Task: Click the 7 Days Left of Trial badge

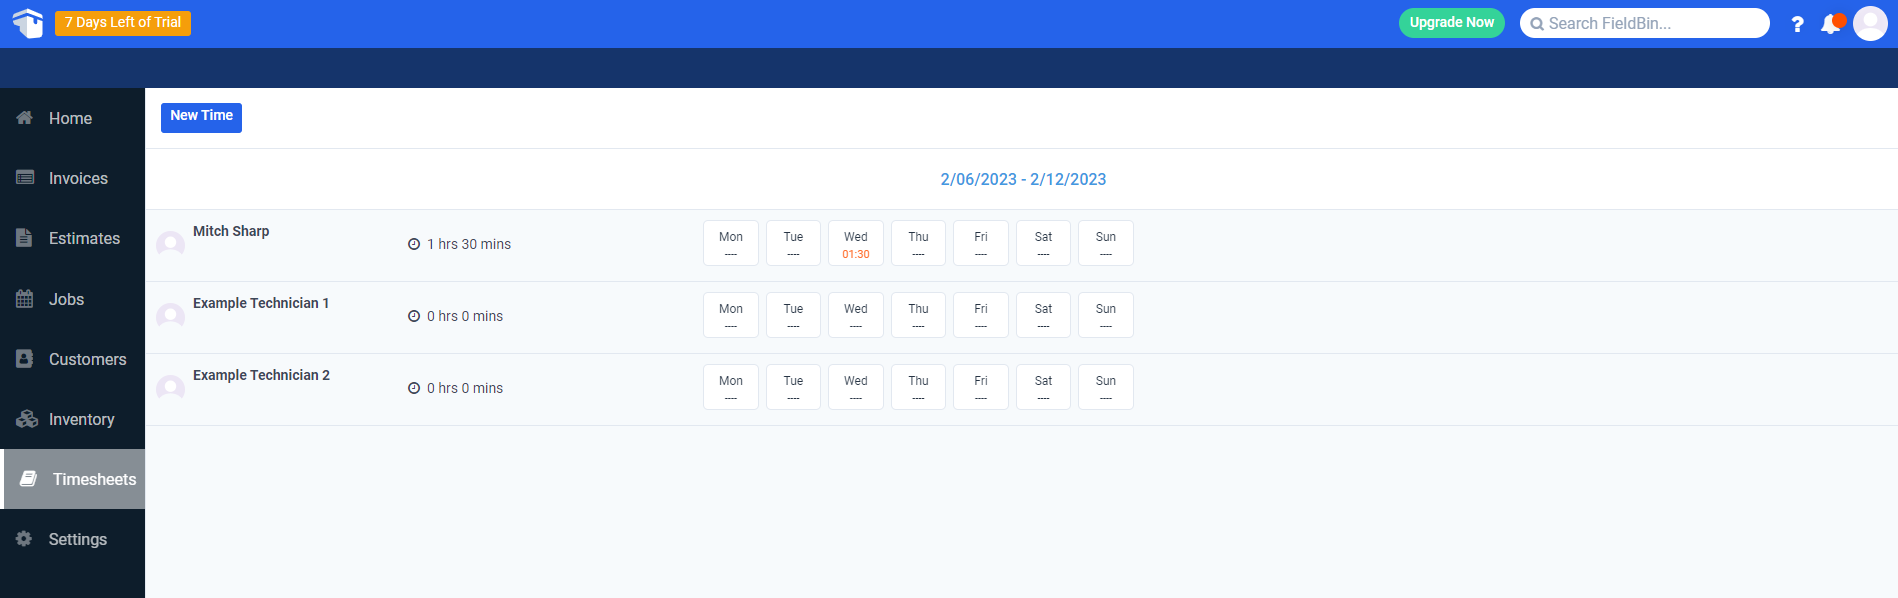Action: pyautogui.click(x=123, y=23)
